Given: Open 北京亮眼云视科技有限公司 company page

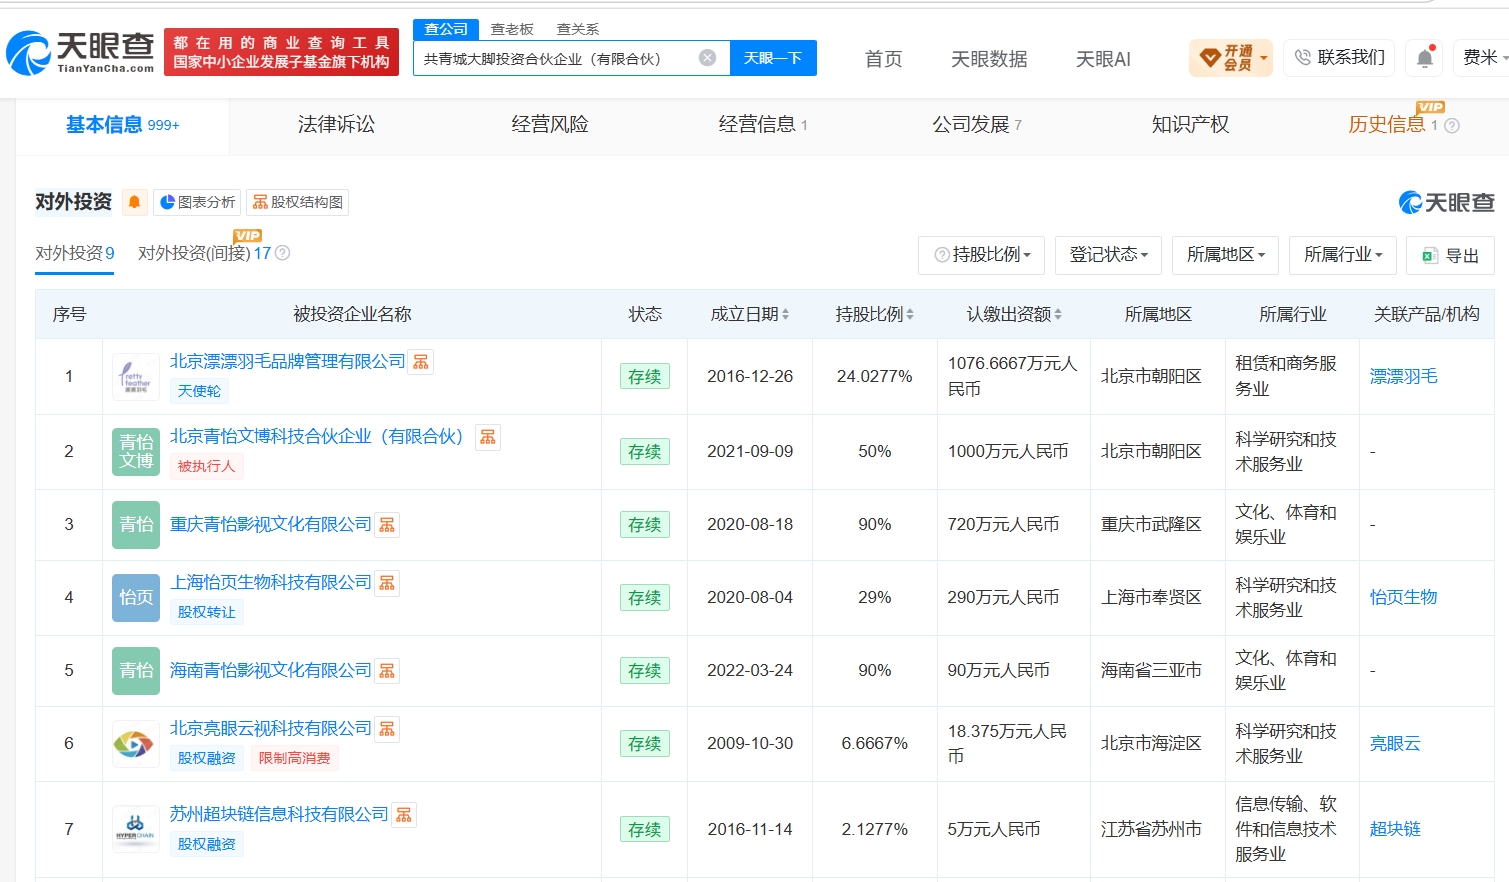Looking at the screenshot, I should 271,729.
